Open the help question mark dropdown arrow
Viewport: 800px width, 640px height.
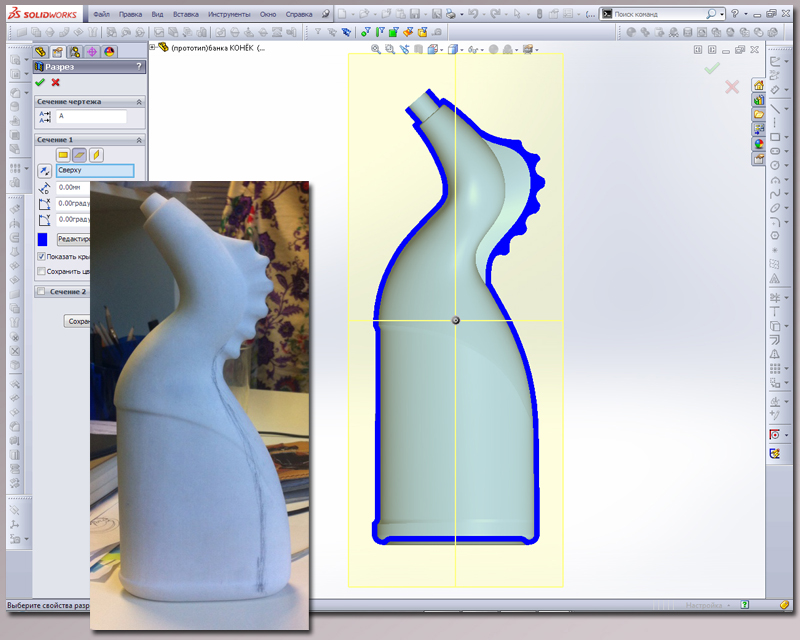[745, 14]
